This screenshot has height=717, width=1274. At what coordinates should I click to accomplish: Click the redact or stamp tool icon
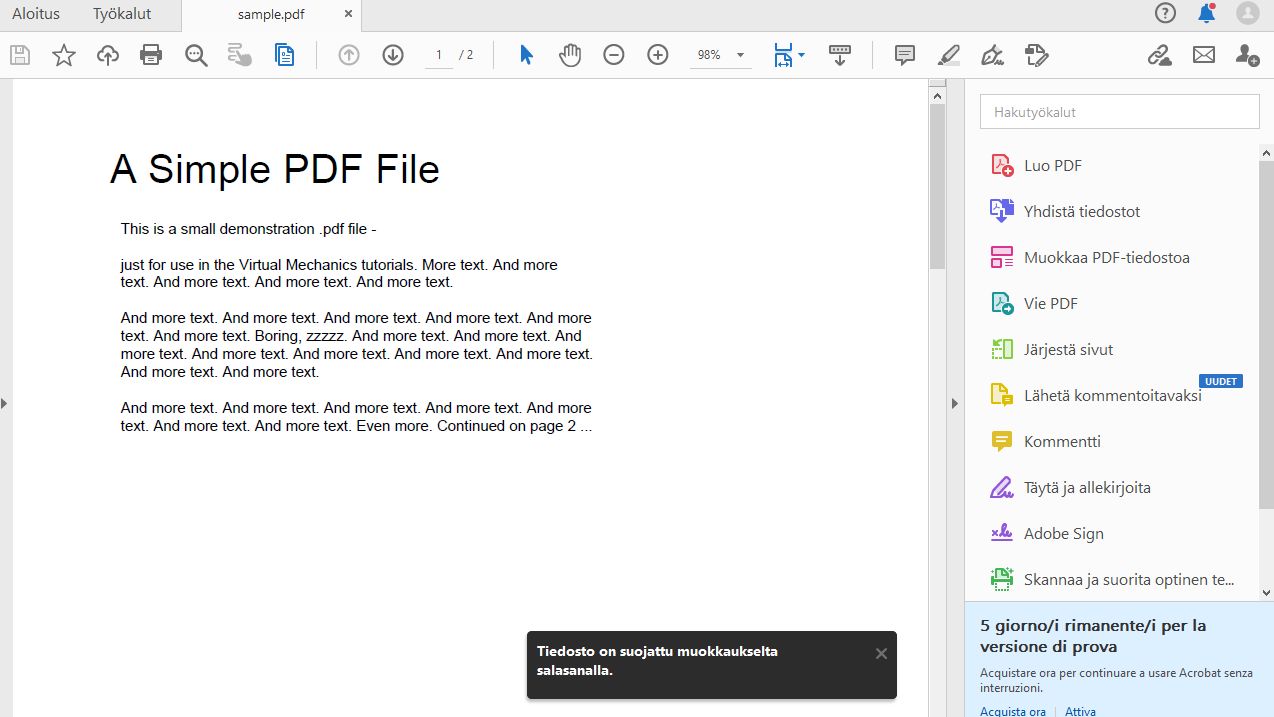[x=1037, y=55]
